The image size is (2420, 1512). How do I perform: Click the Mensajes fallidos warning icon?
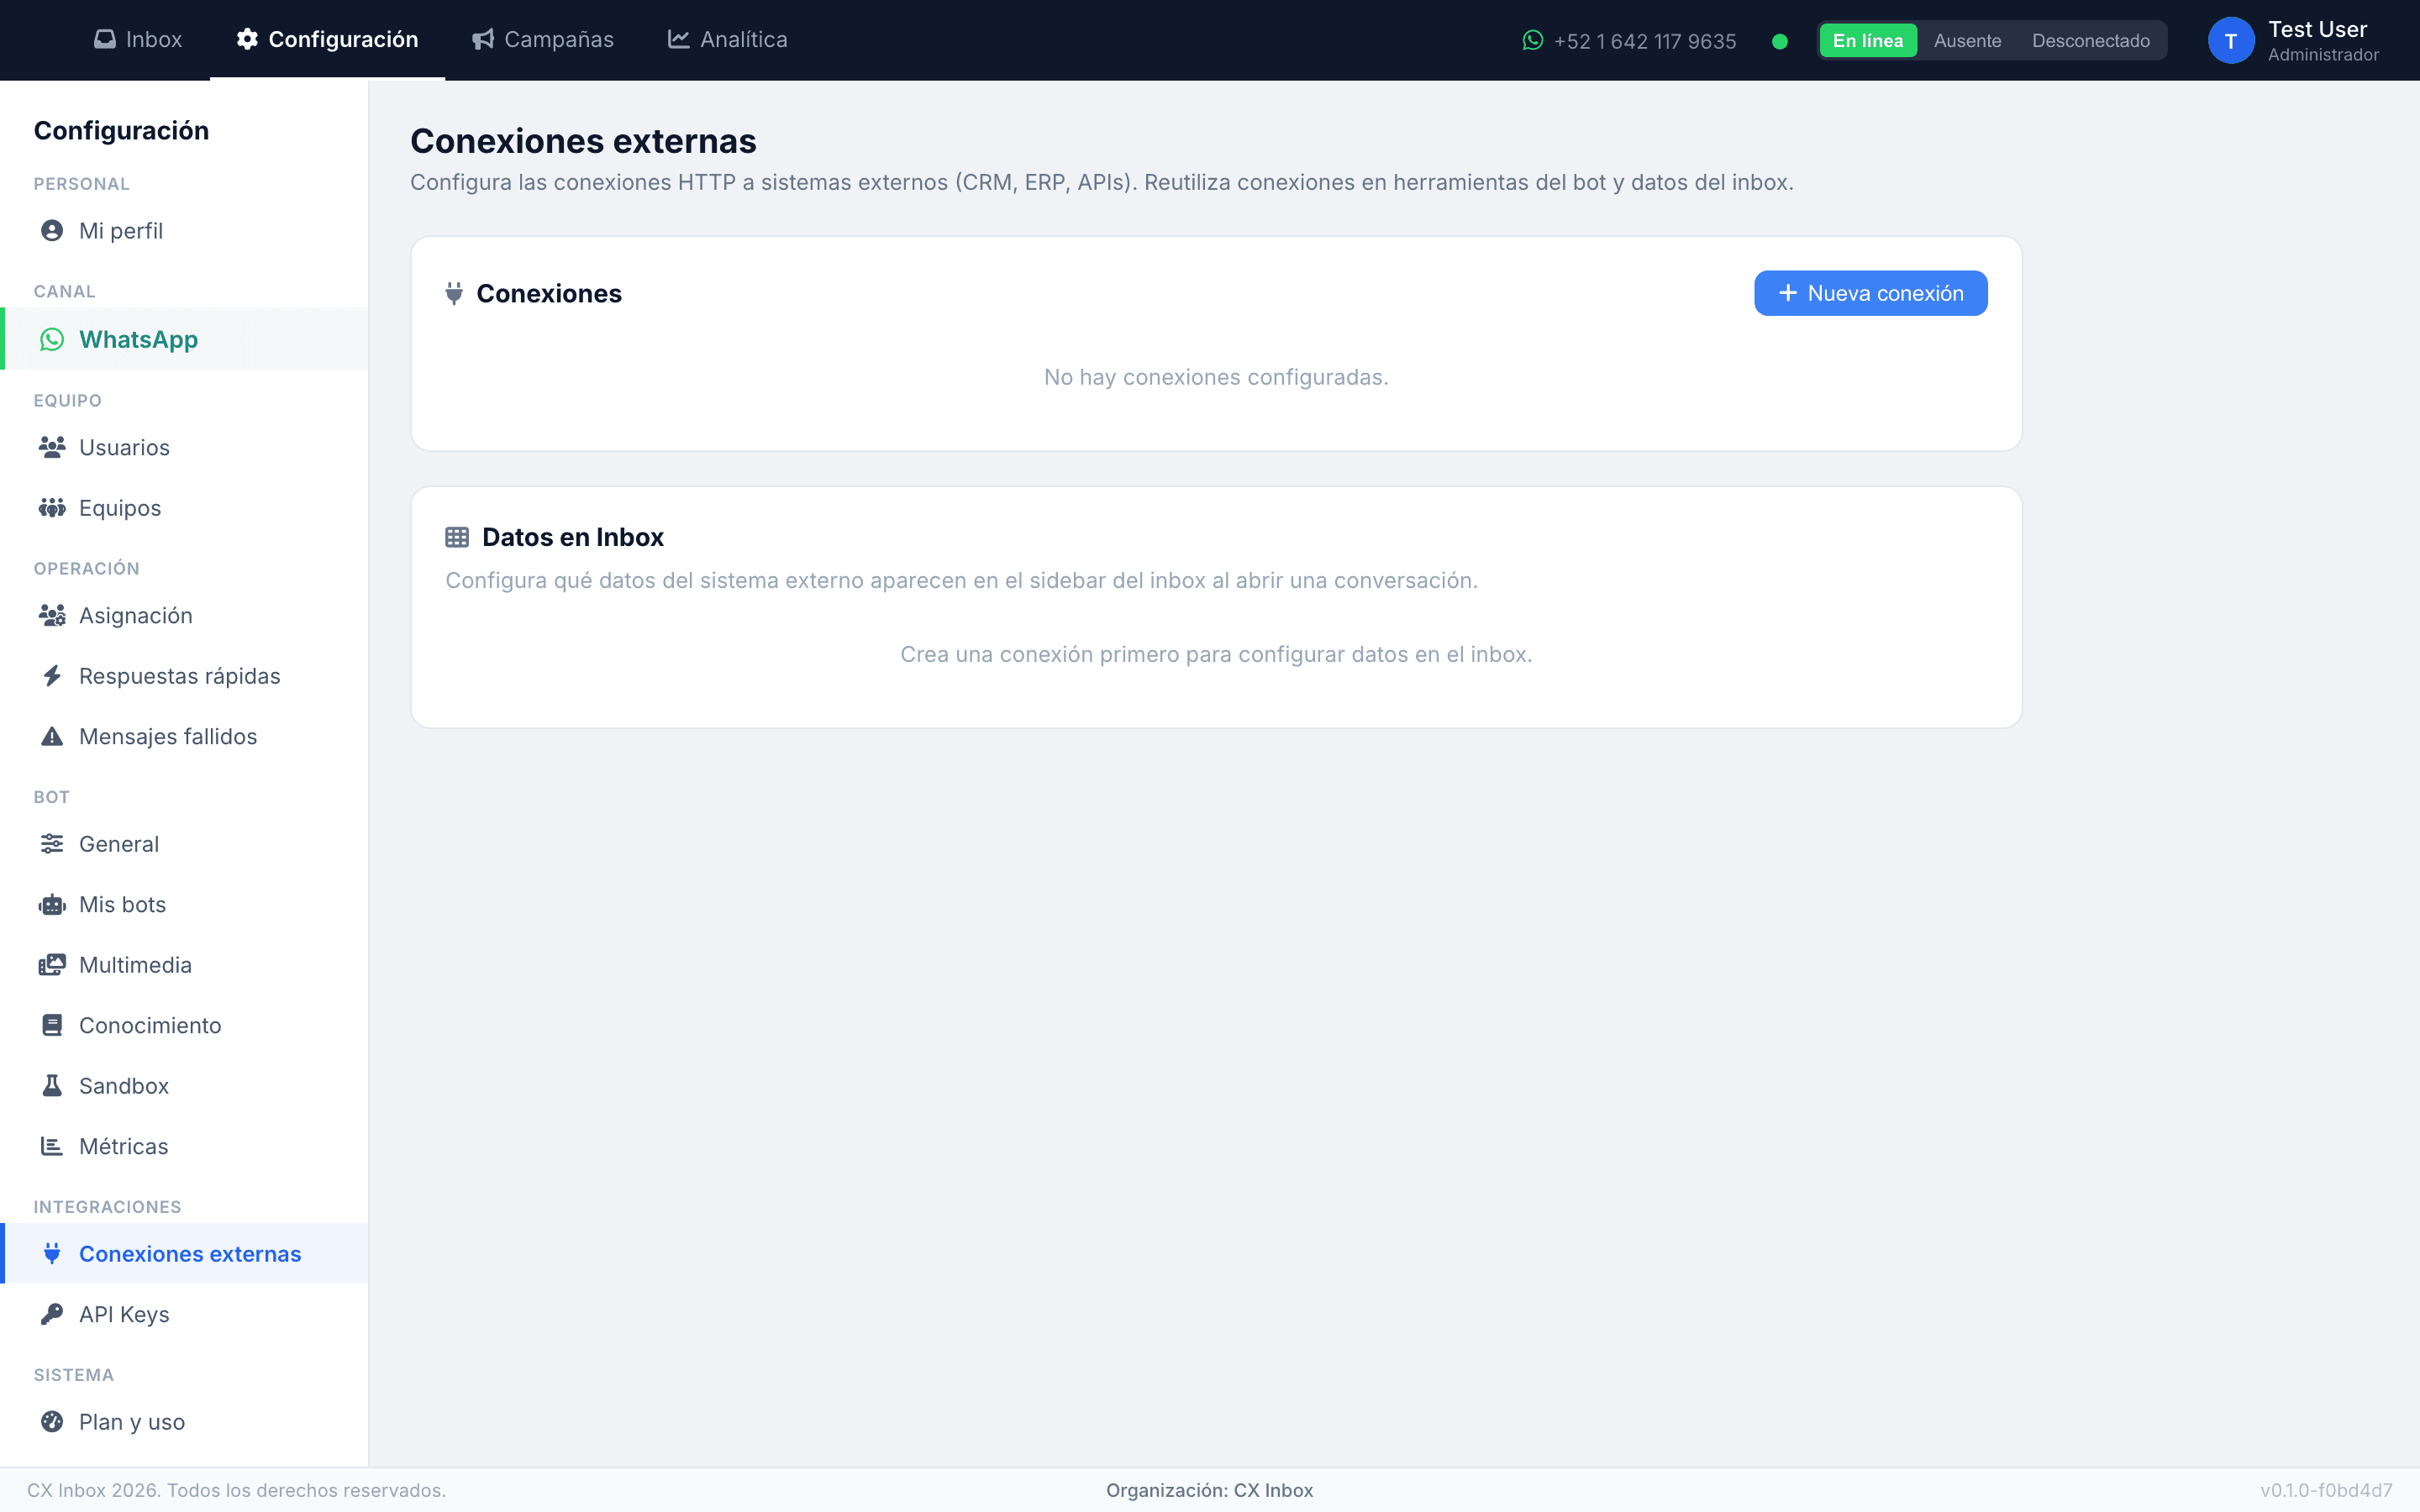pos(52,737)
